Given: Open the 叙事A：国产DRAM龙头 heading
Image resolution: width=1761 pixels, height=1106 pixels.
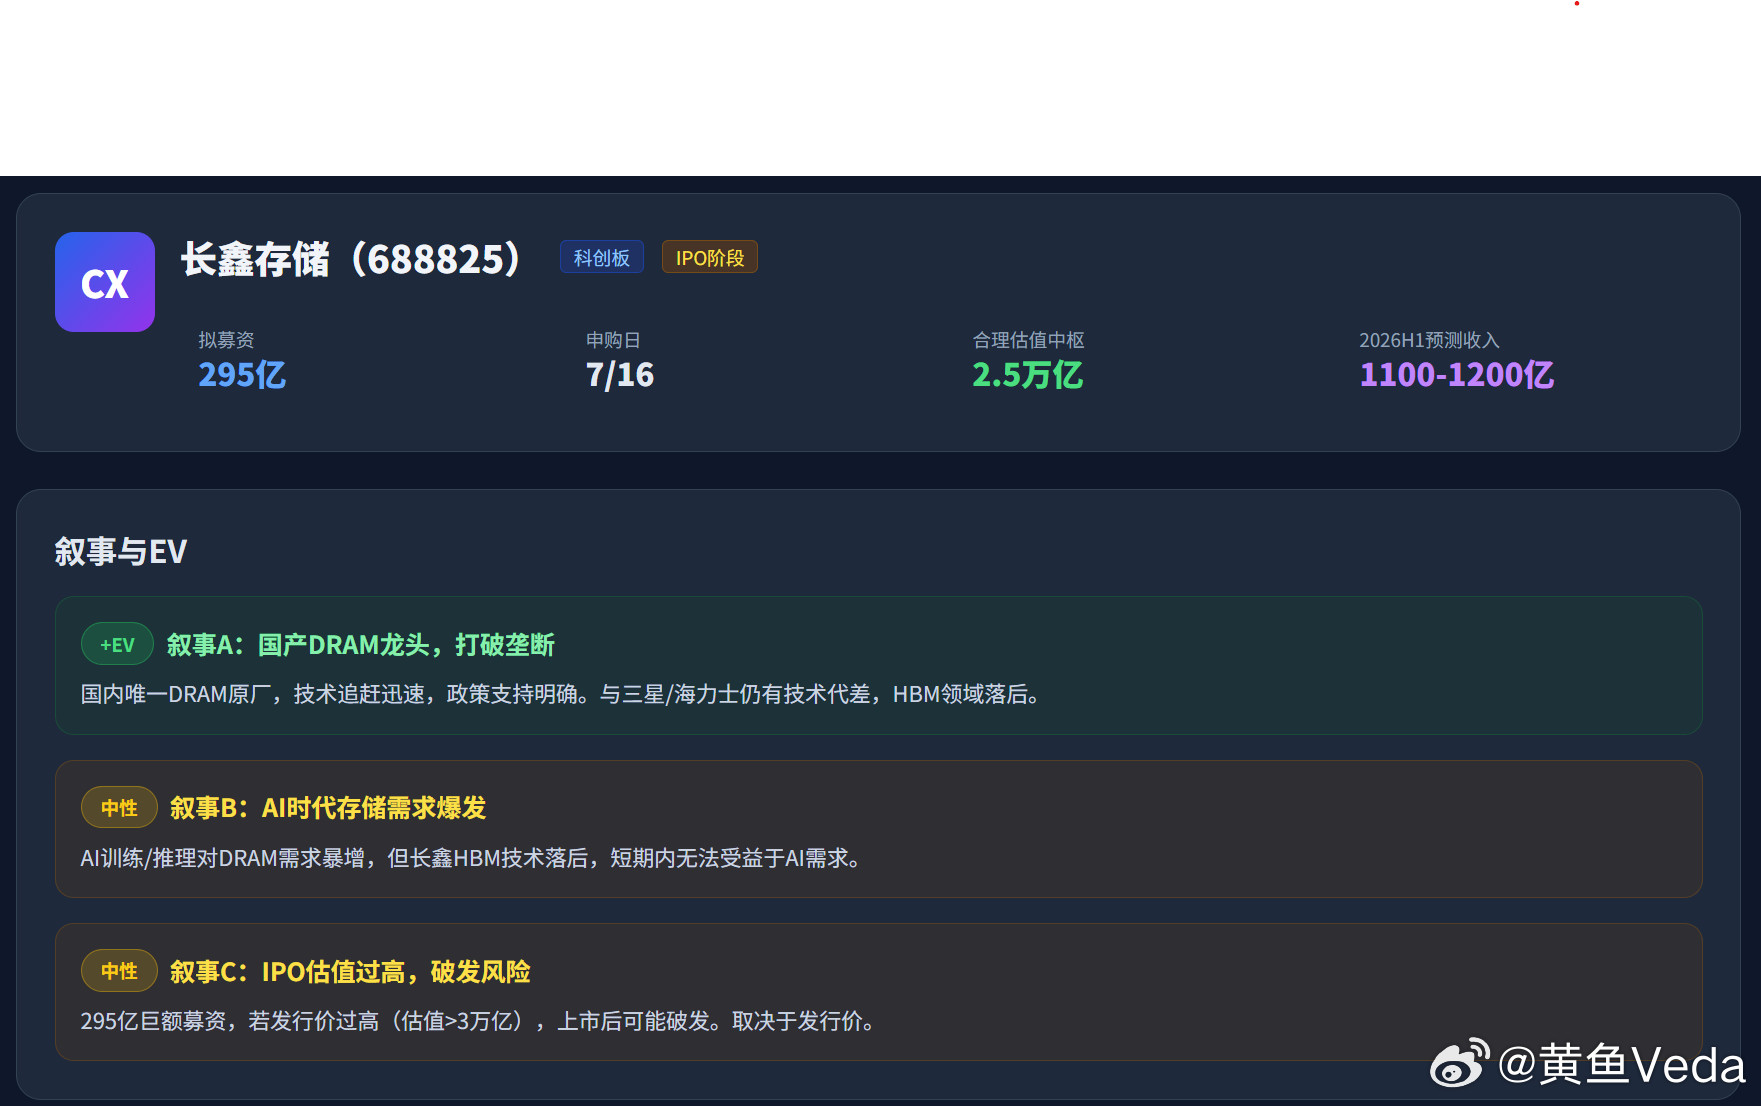Looking at the screenshot, I should (361, 645).
